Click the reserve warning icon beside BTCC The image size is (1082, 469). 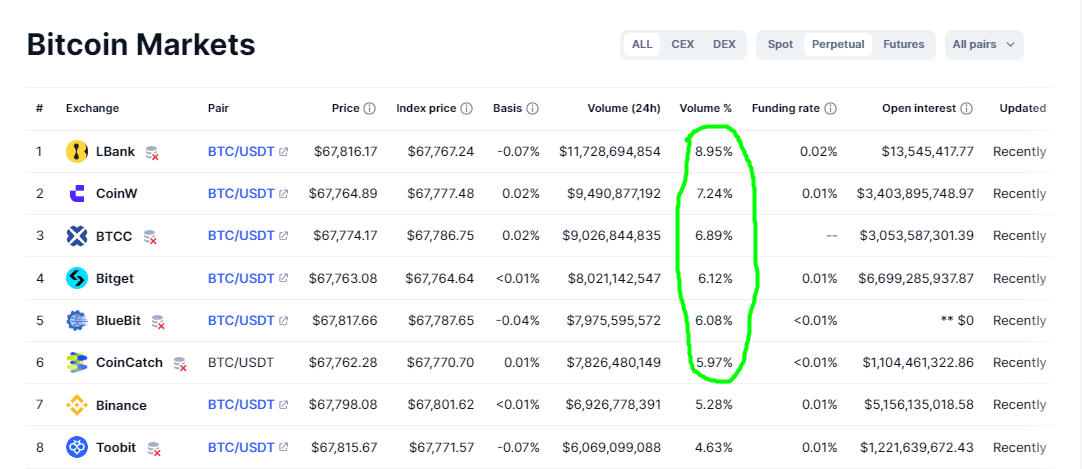coord(150,237)
